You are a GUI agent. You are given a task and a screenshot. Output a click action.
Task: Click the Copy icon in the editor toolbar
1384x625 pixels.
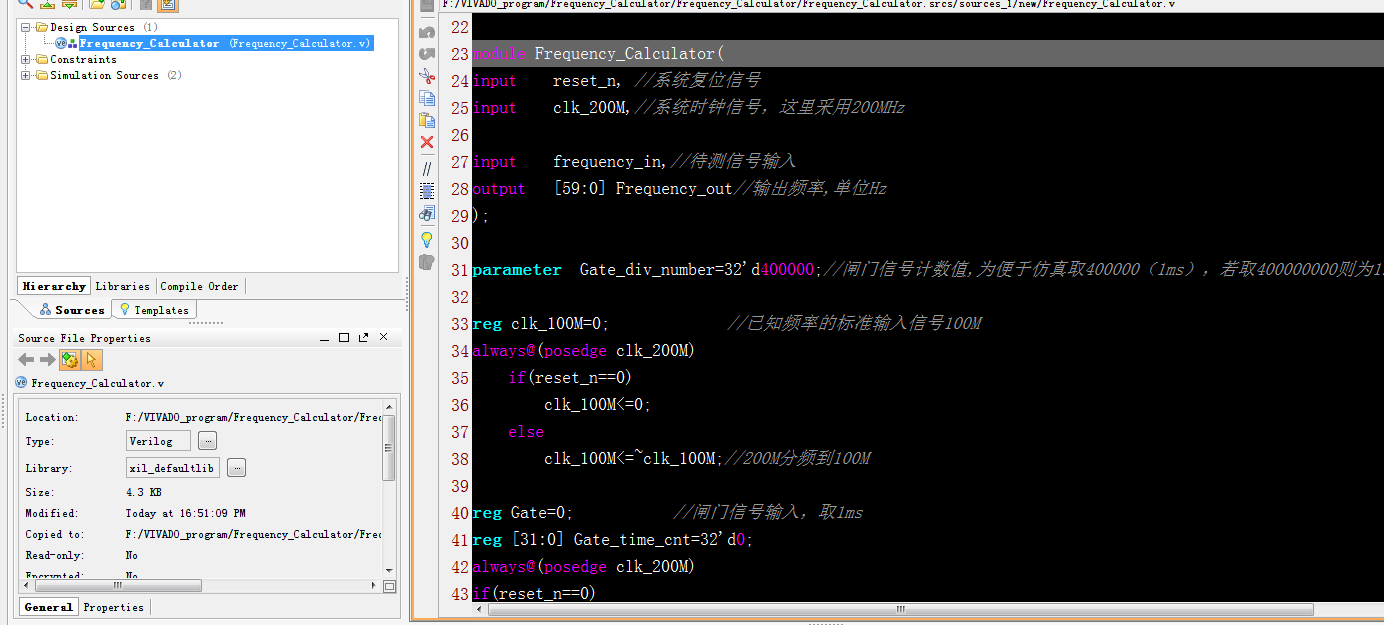tap(427, 98)
